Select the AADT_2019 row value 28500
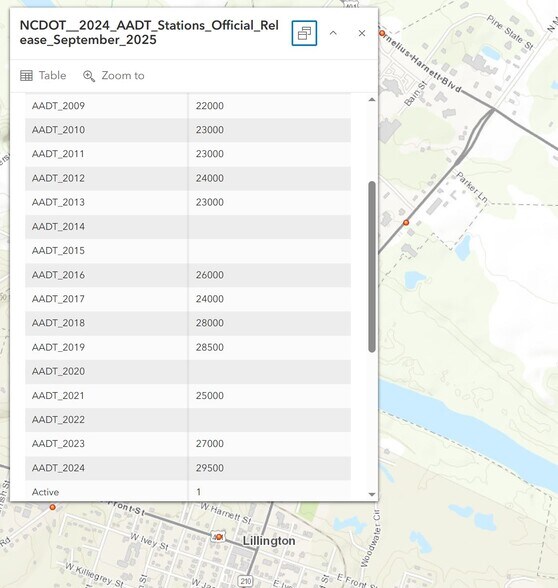Screen dimensions: 558x588 (x=210, y=347)
